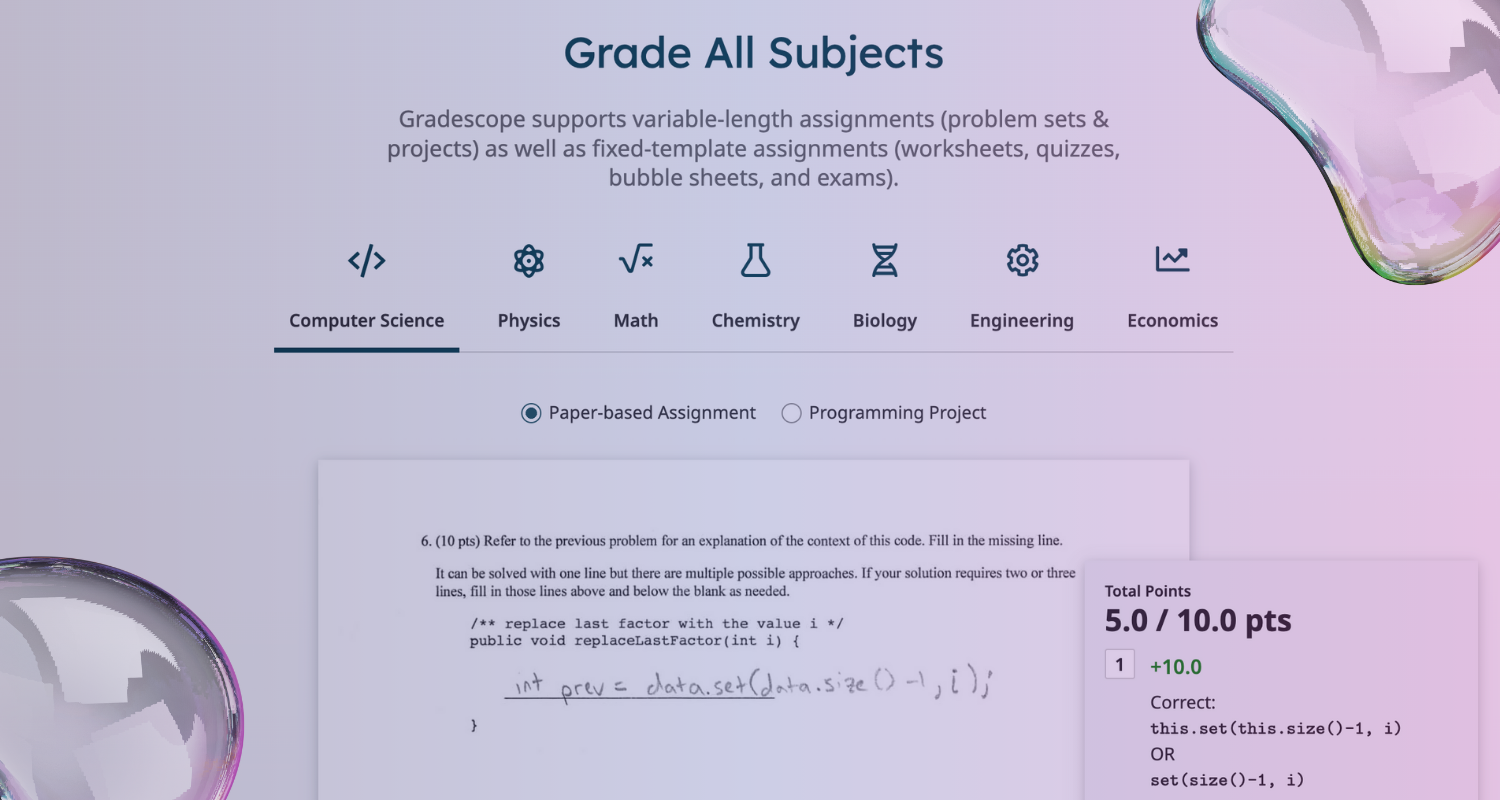Open the Math subject tab
Viewport: 1500px width, 800px height.
pyautogui.click(x=636, y=321)
